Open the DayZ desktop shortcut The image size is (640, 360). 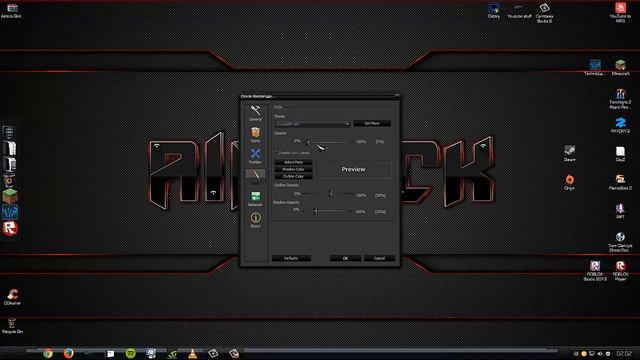click(620, 153)
